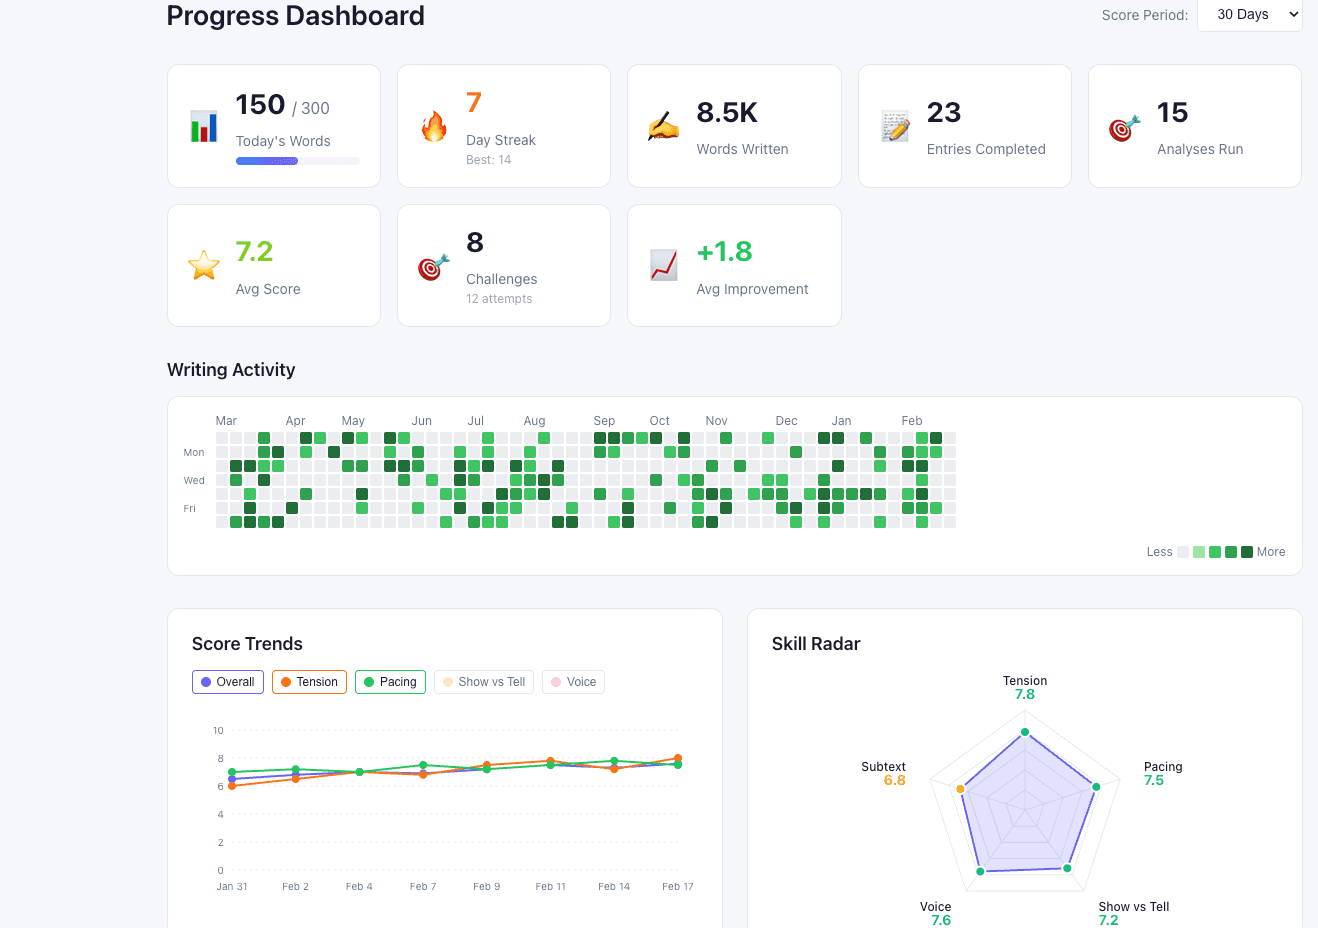Click the orange dot inside the Tension legend chip
Screen dimensions: 1318x928
pyautogui.click(x=287, y=681)
